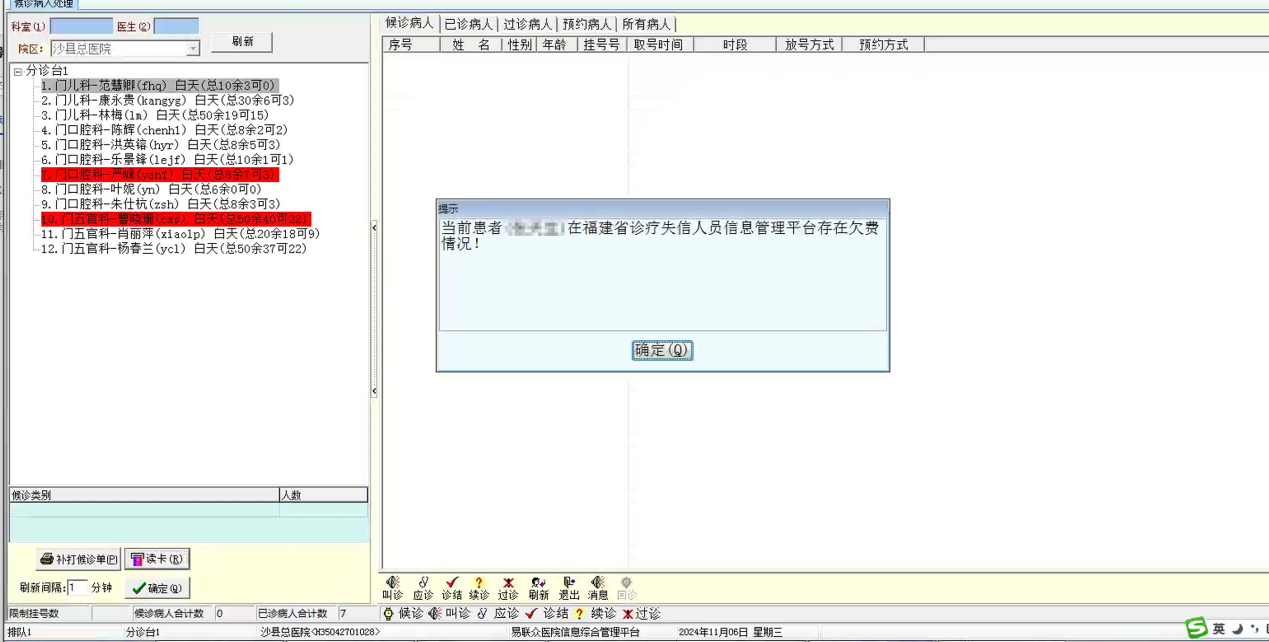Viewport: 1269px width, 642px height.
Task: Select the red 门五官科-曹晓珊 tree row
Action: pyautogui.click(x=175, y=219)
